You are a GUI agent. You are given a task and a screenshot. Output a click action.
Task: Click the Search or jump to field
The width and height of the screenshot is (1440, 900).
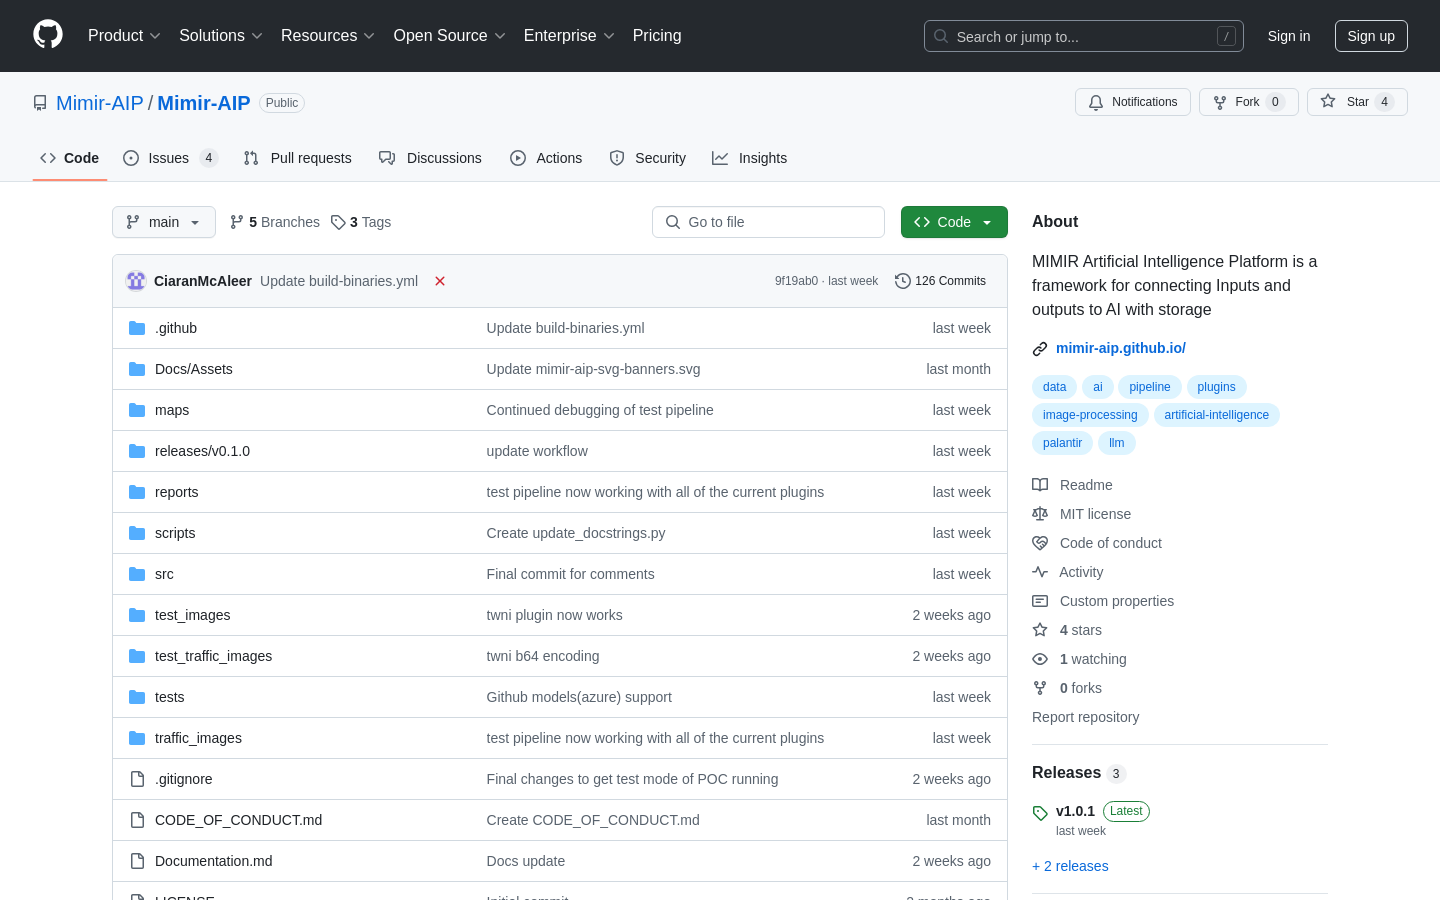(x=1084, y=36)
